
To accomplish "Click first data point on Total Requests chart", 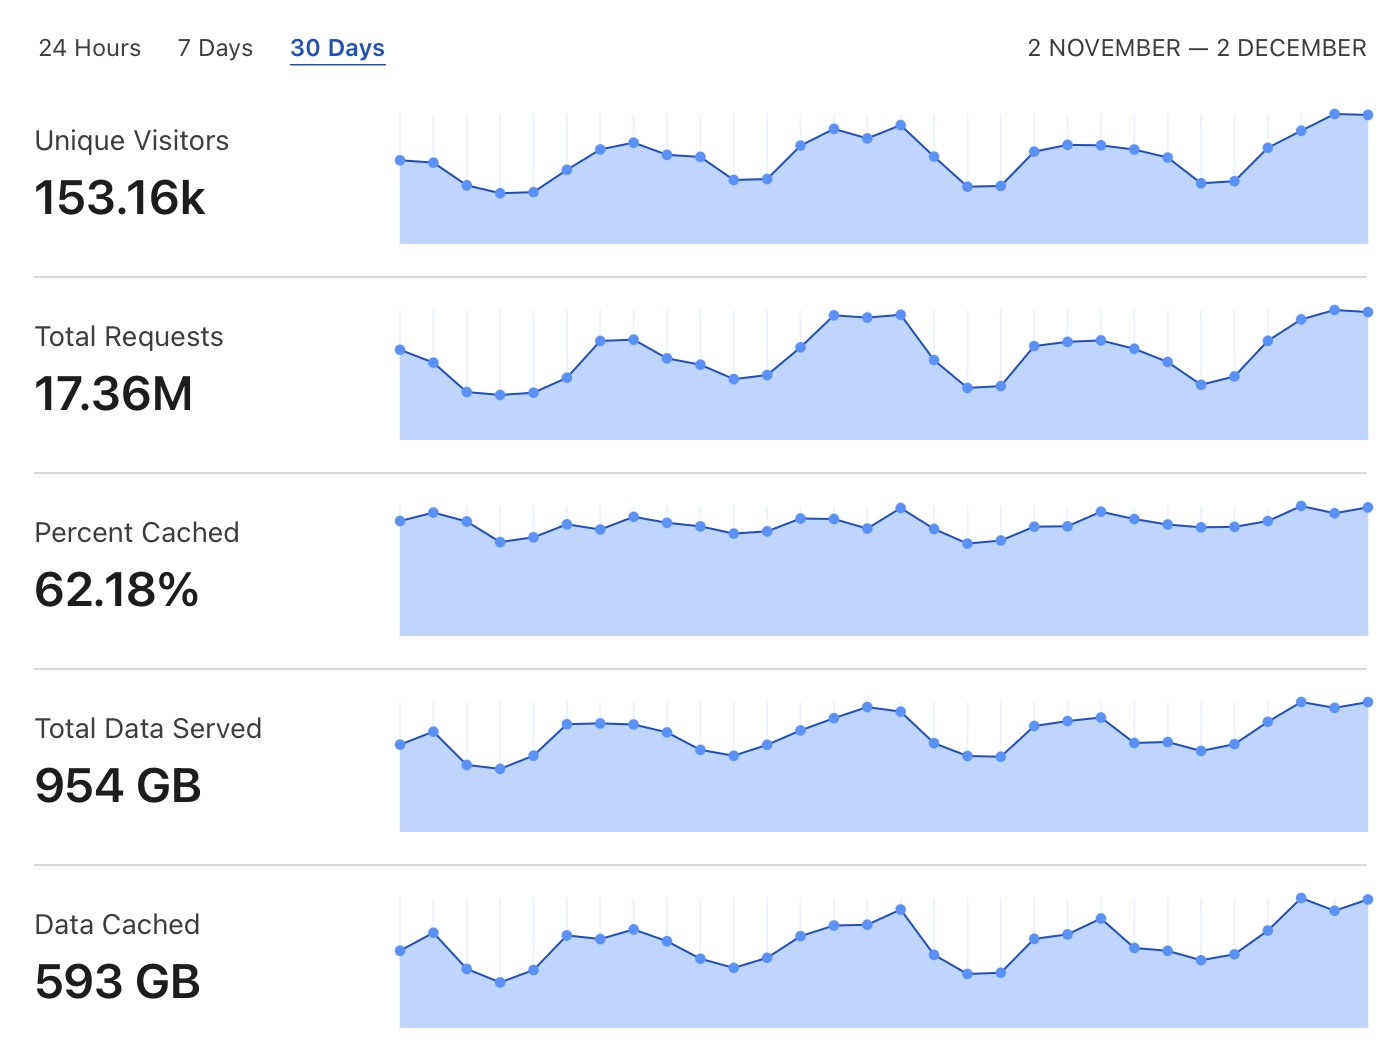I will pos(400,350).
